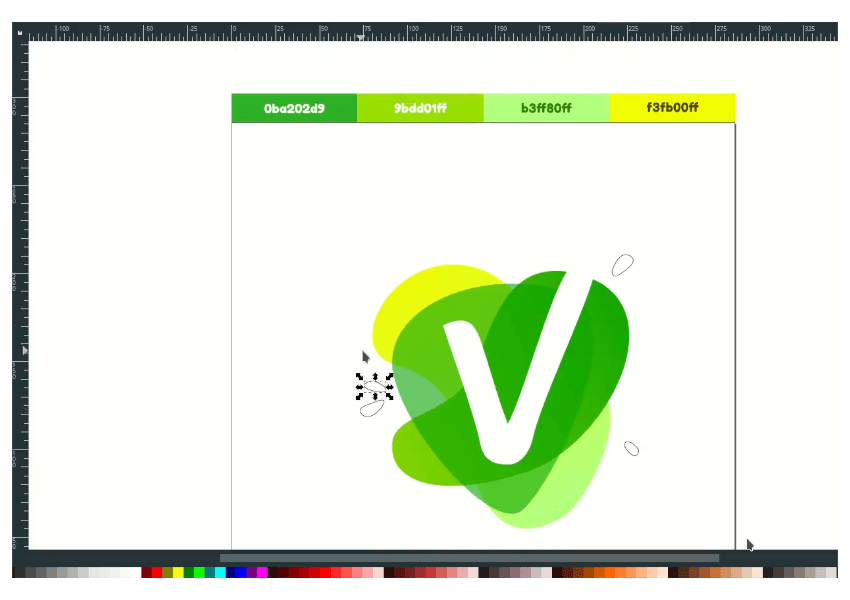Click the triangle position marker on top ruler
850x600 pixels.
(360, 37)
